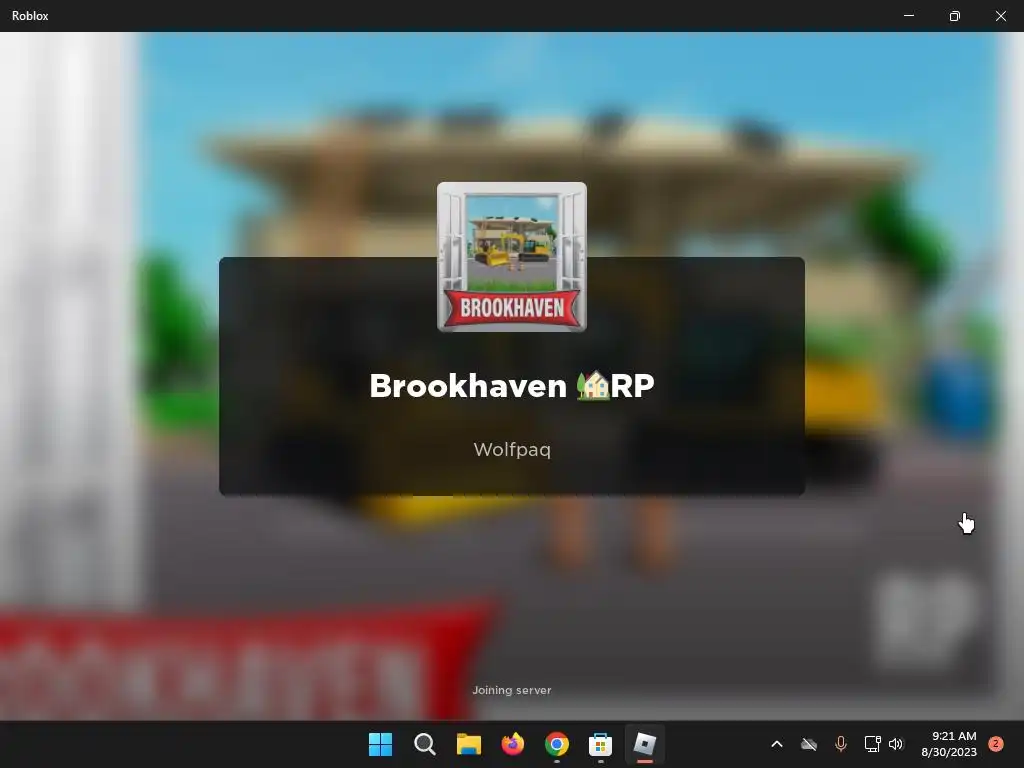Screen dimensions: 1024x768
Task: Click the Brookhaven RP title
Action: click(x=512, y=385)
